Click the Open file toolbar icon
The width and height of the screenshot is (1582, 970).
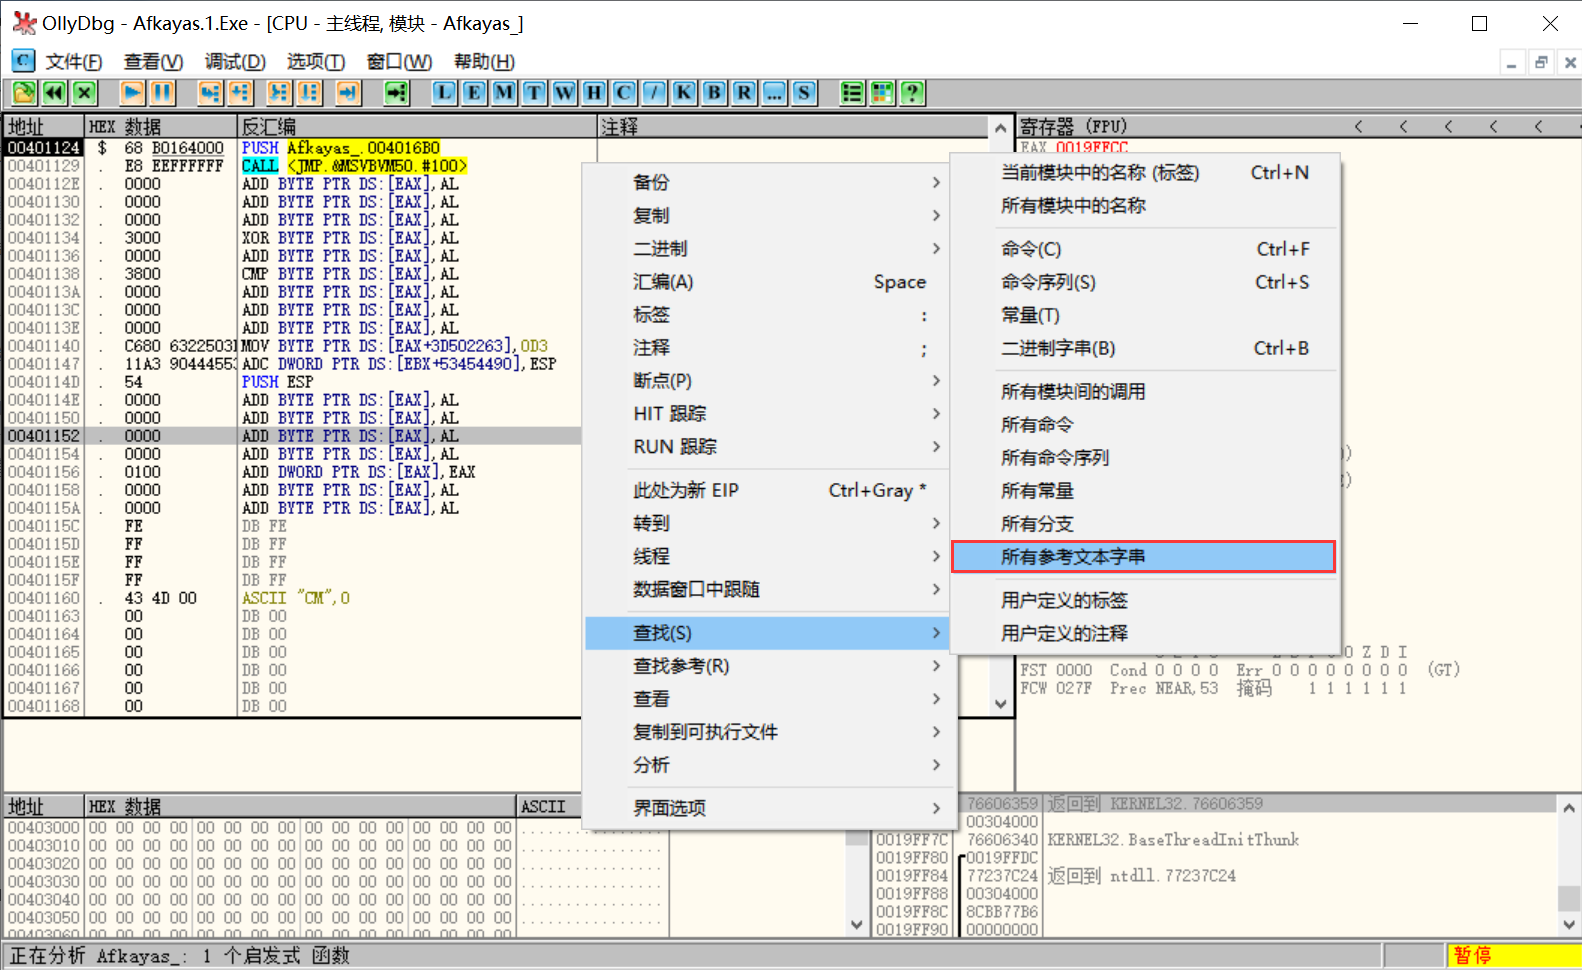(24, 93)
